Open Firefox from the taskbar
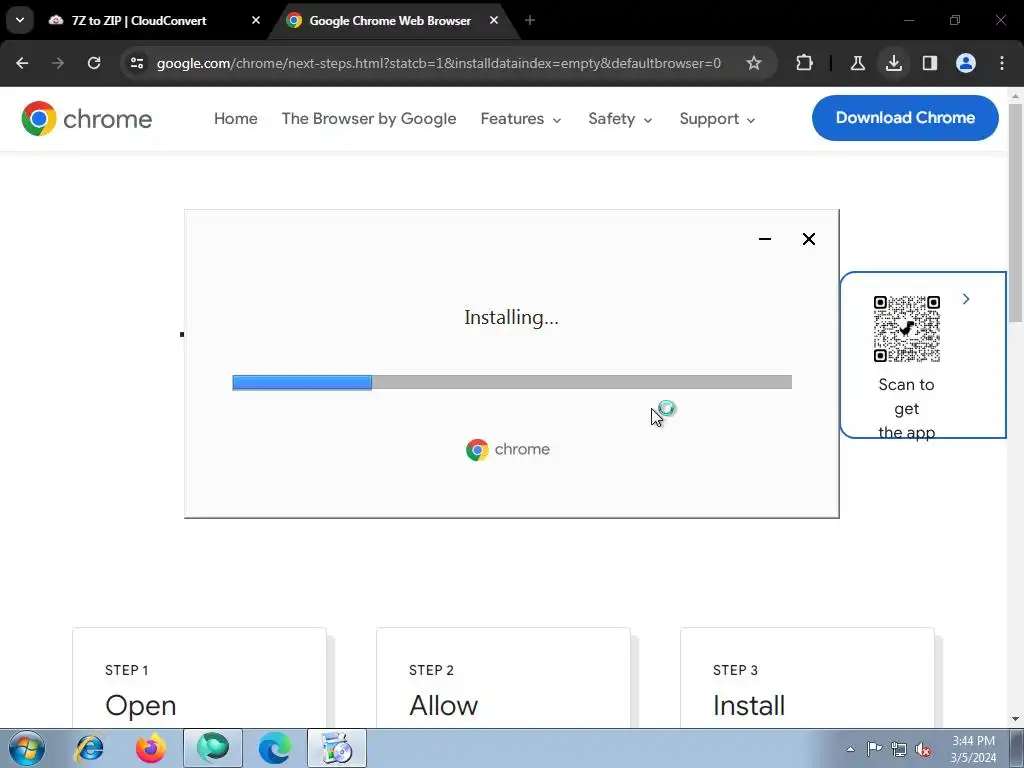 (151, 748)
